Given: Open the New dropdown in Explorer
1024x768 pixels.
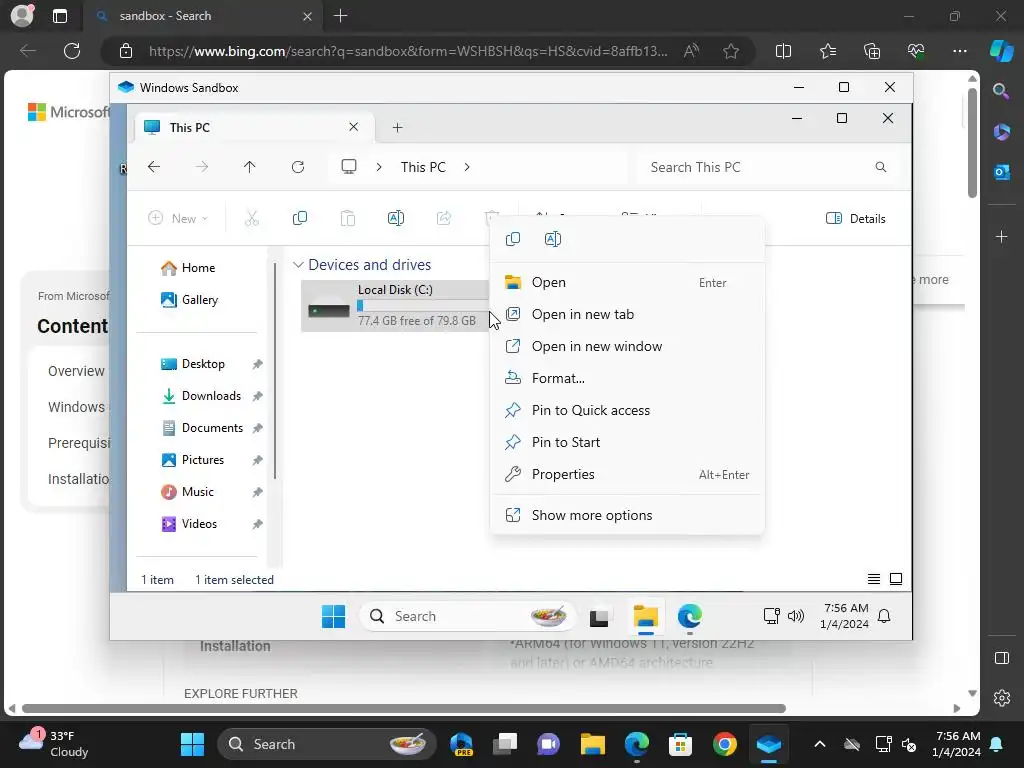Looking at the screenshot, I should click(x=178, y=219).
